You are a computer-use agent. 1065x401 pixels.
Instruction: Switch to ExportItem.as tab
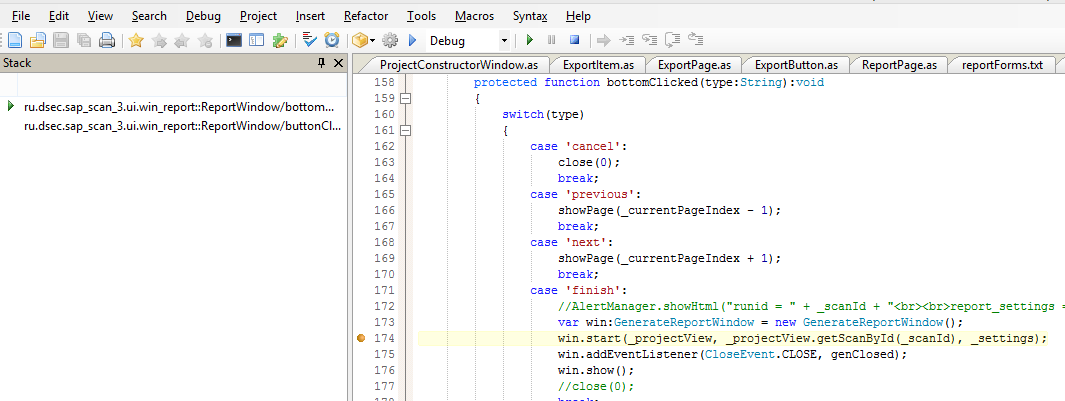tap(598, 65)
